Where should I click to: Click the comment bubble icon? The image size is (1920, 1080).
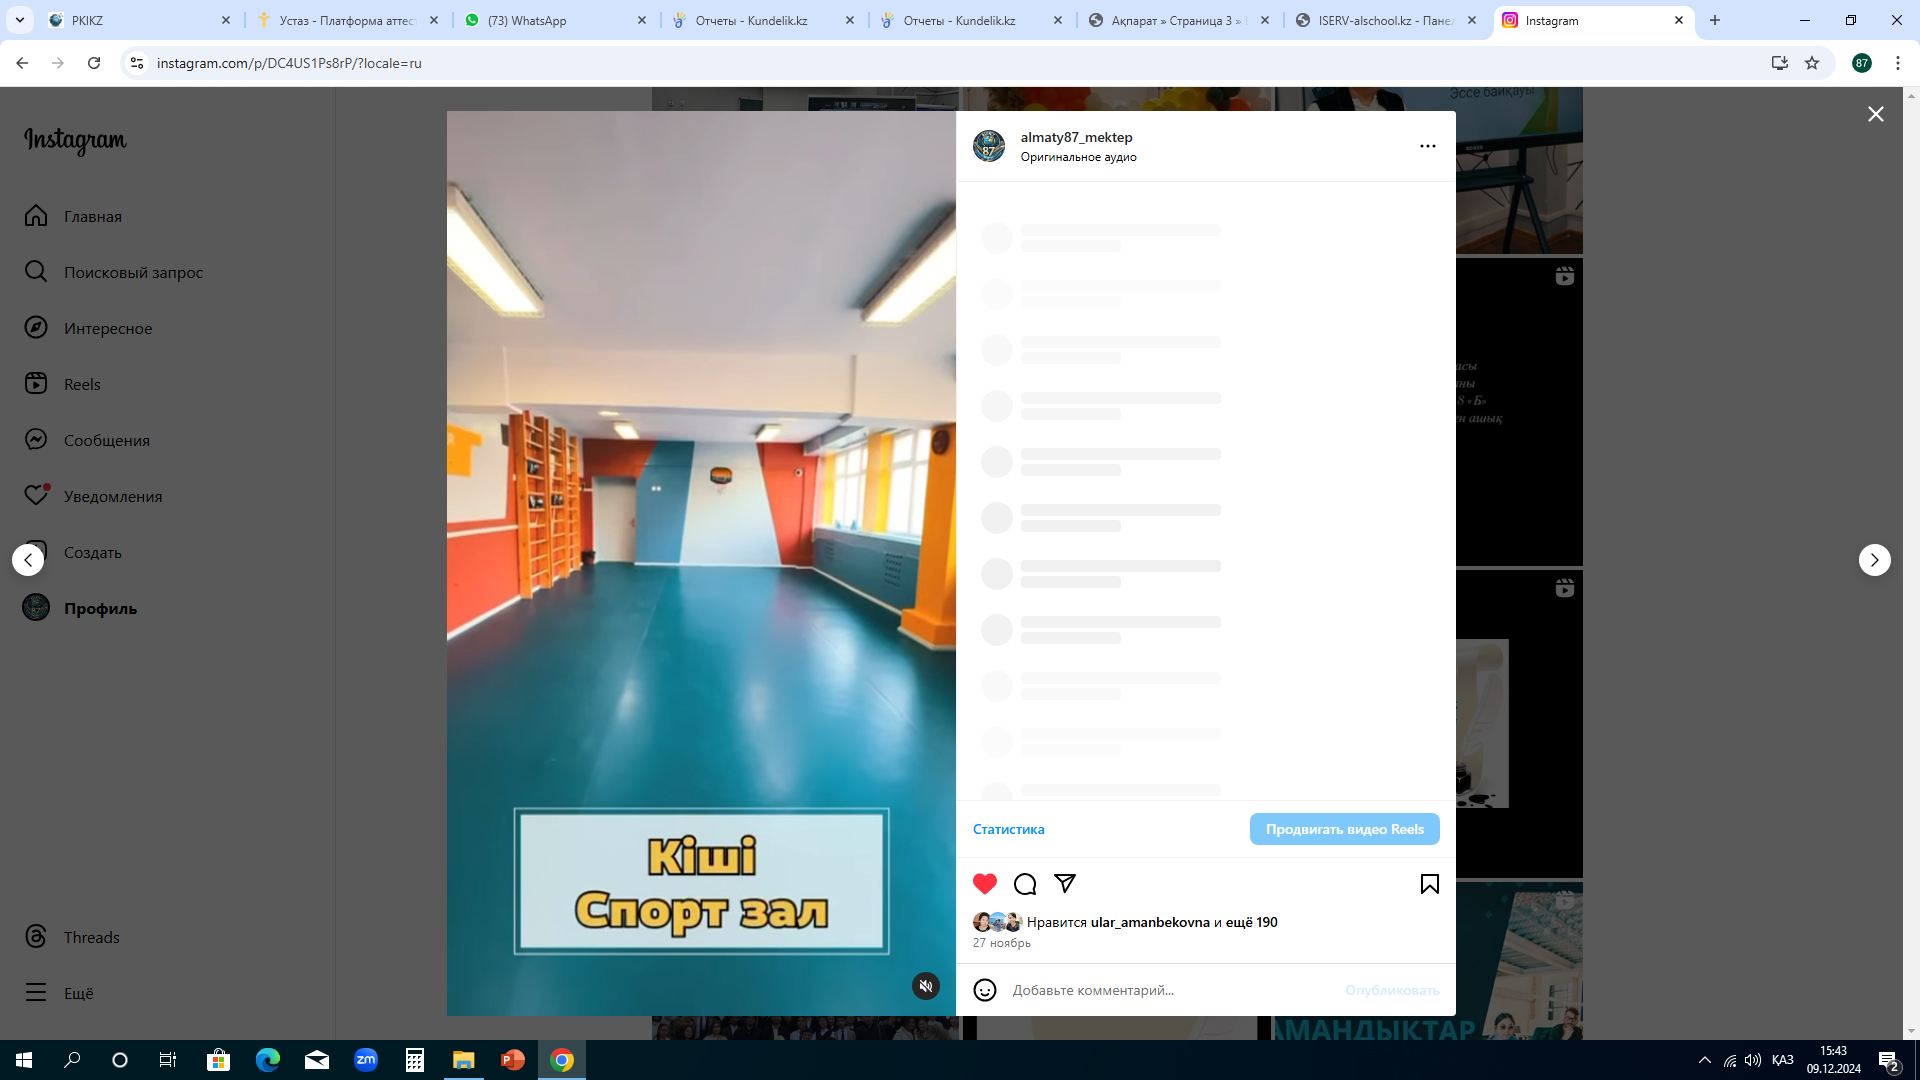coord(1025,884)
